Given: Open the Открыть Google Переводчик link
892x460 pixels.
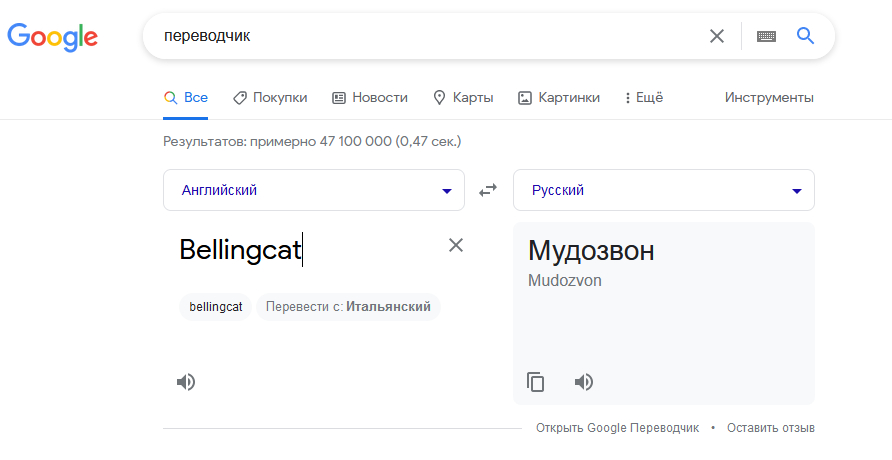Looking at the screenshot, I should click(x=617, y=428).
